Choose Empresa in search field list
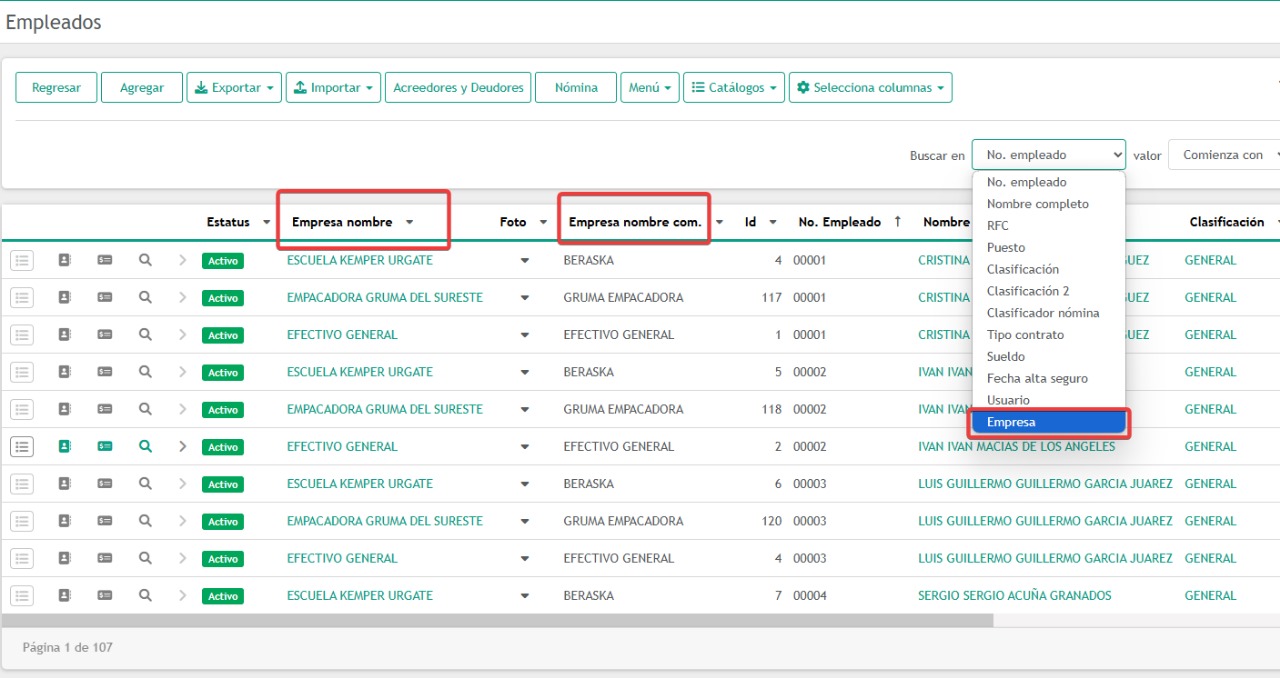1280x678 pixels. click(x=1049, y=422)
